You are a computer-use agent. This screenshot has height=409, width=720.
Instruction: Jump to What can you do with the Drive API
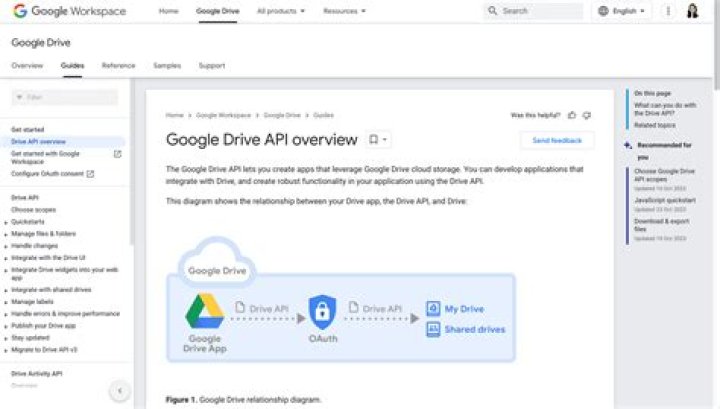(665, 109)
